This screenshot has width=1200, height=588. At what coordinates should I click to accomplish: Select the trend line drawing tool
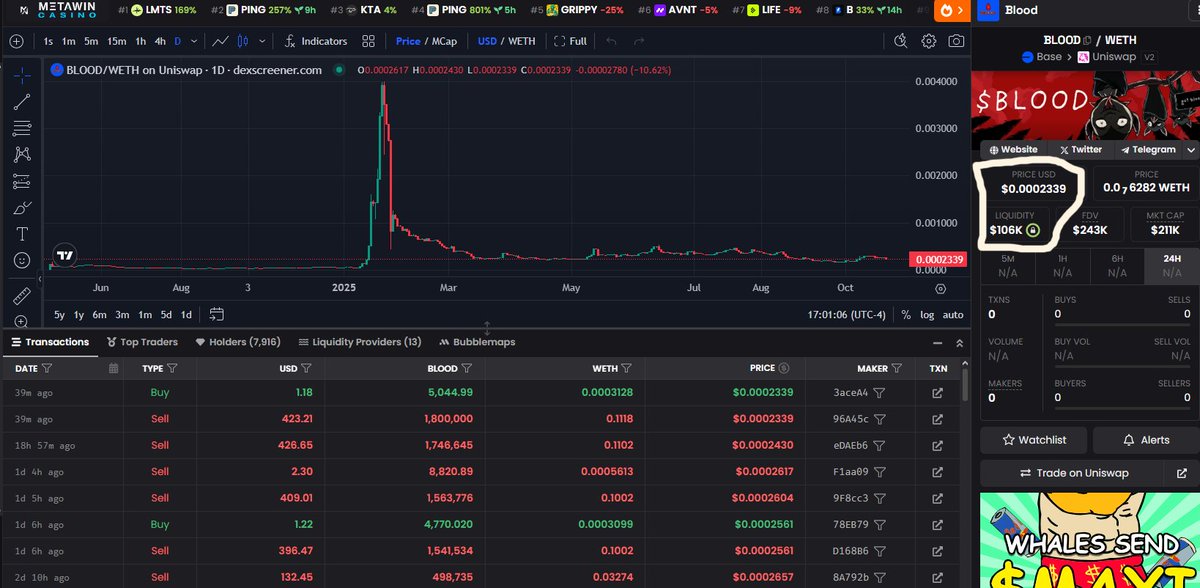coord(21,101)
